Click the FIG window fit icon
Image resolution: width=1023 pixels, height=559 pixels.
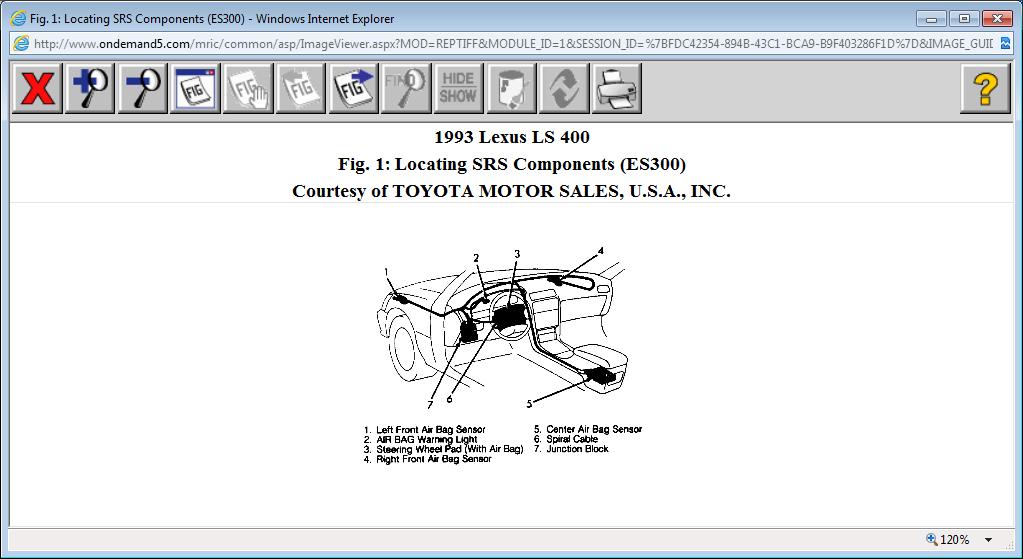click(195, 88)
